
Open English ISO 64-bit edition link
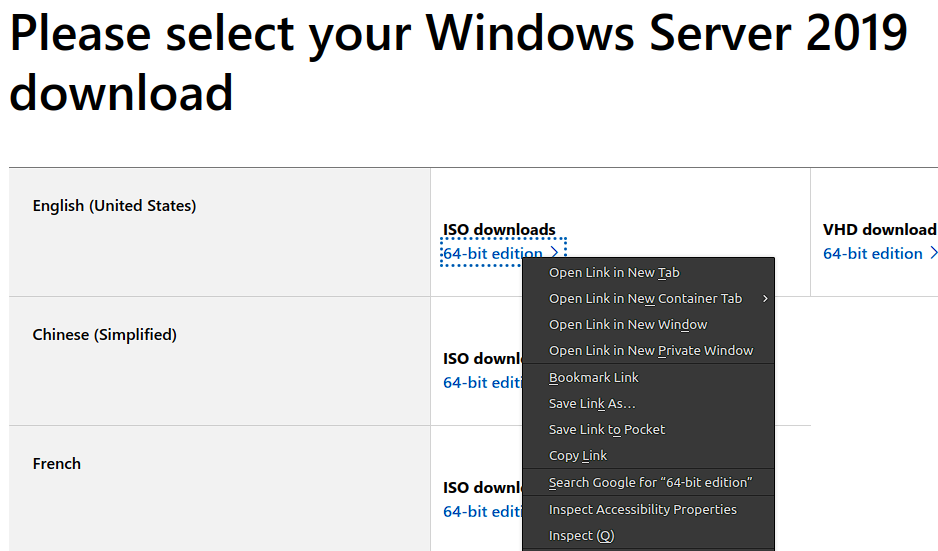coord(493,254)
